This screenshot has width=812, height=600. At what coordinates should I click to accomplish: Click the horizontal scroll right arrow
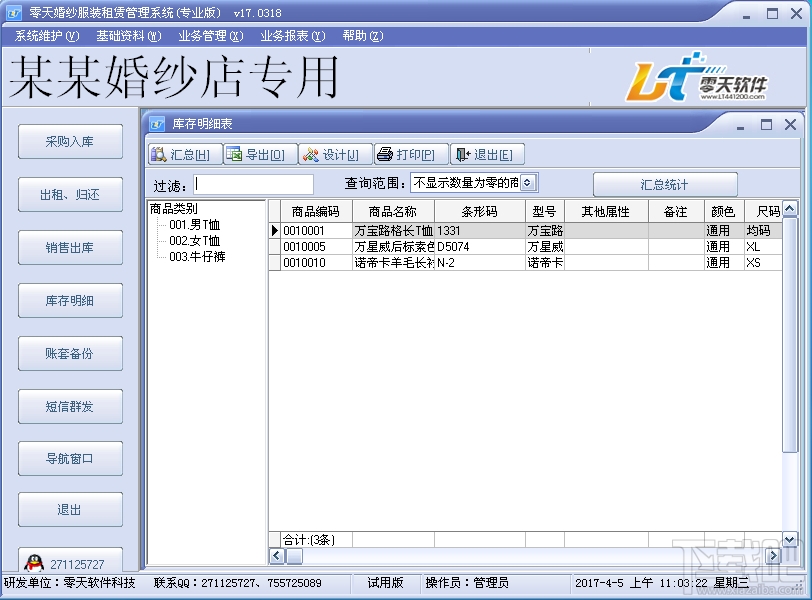tap(774, 556)
